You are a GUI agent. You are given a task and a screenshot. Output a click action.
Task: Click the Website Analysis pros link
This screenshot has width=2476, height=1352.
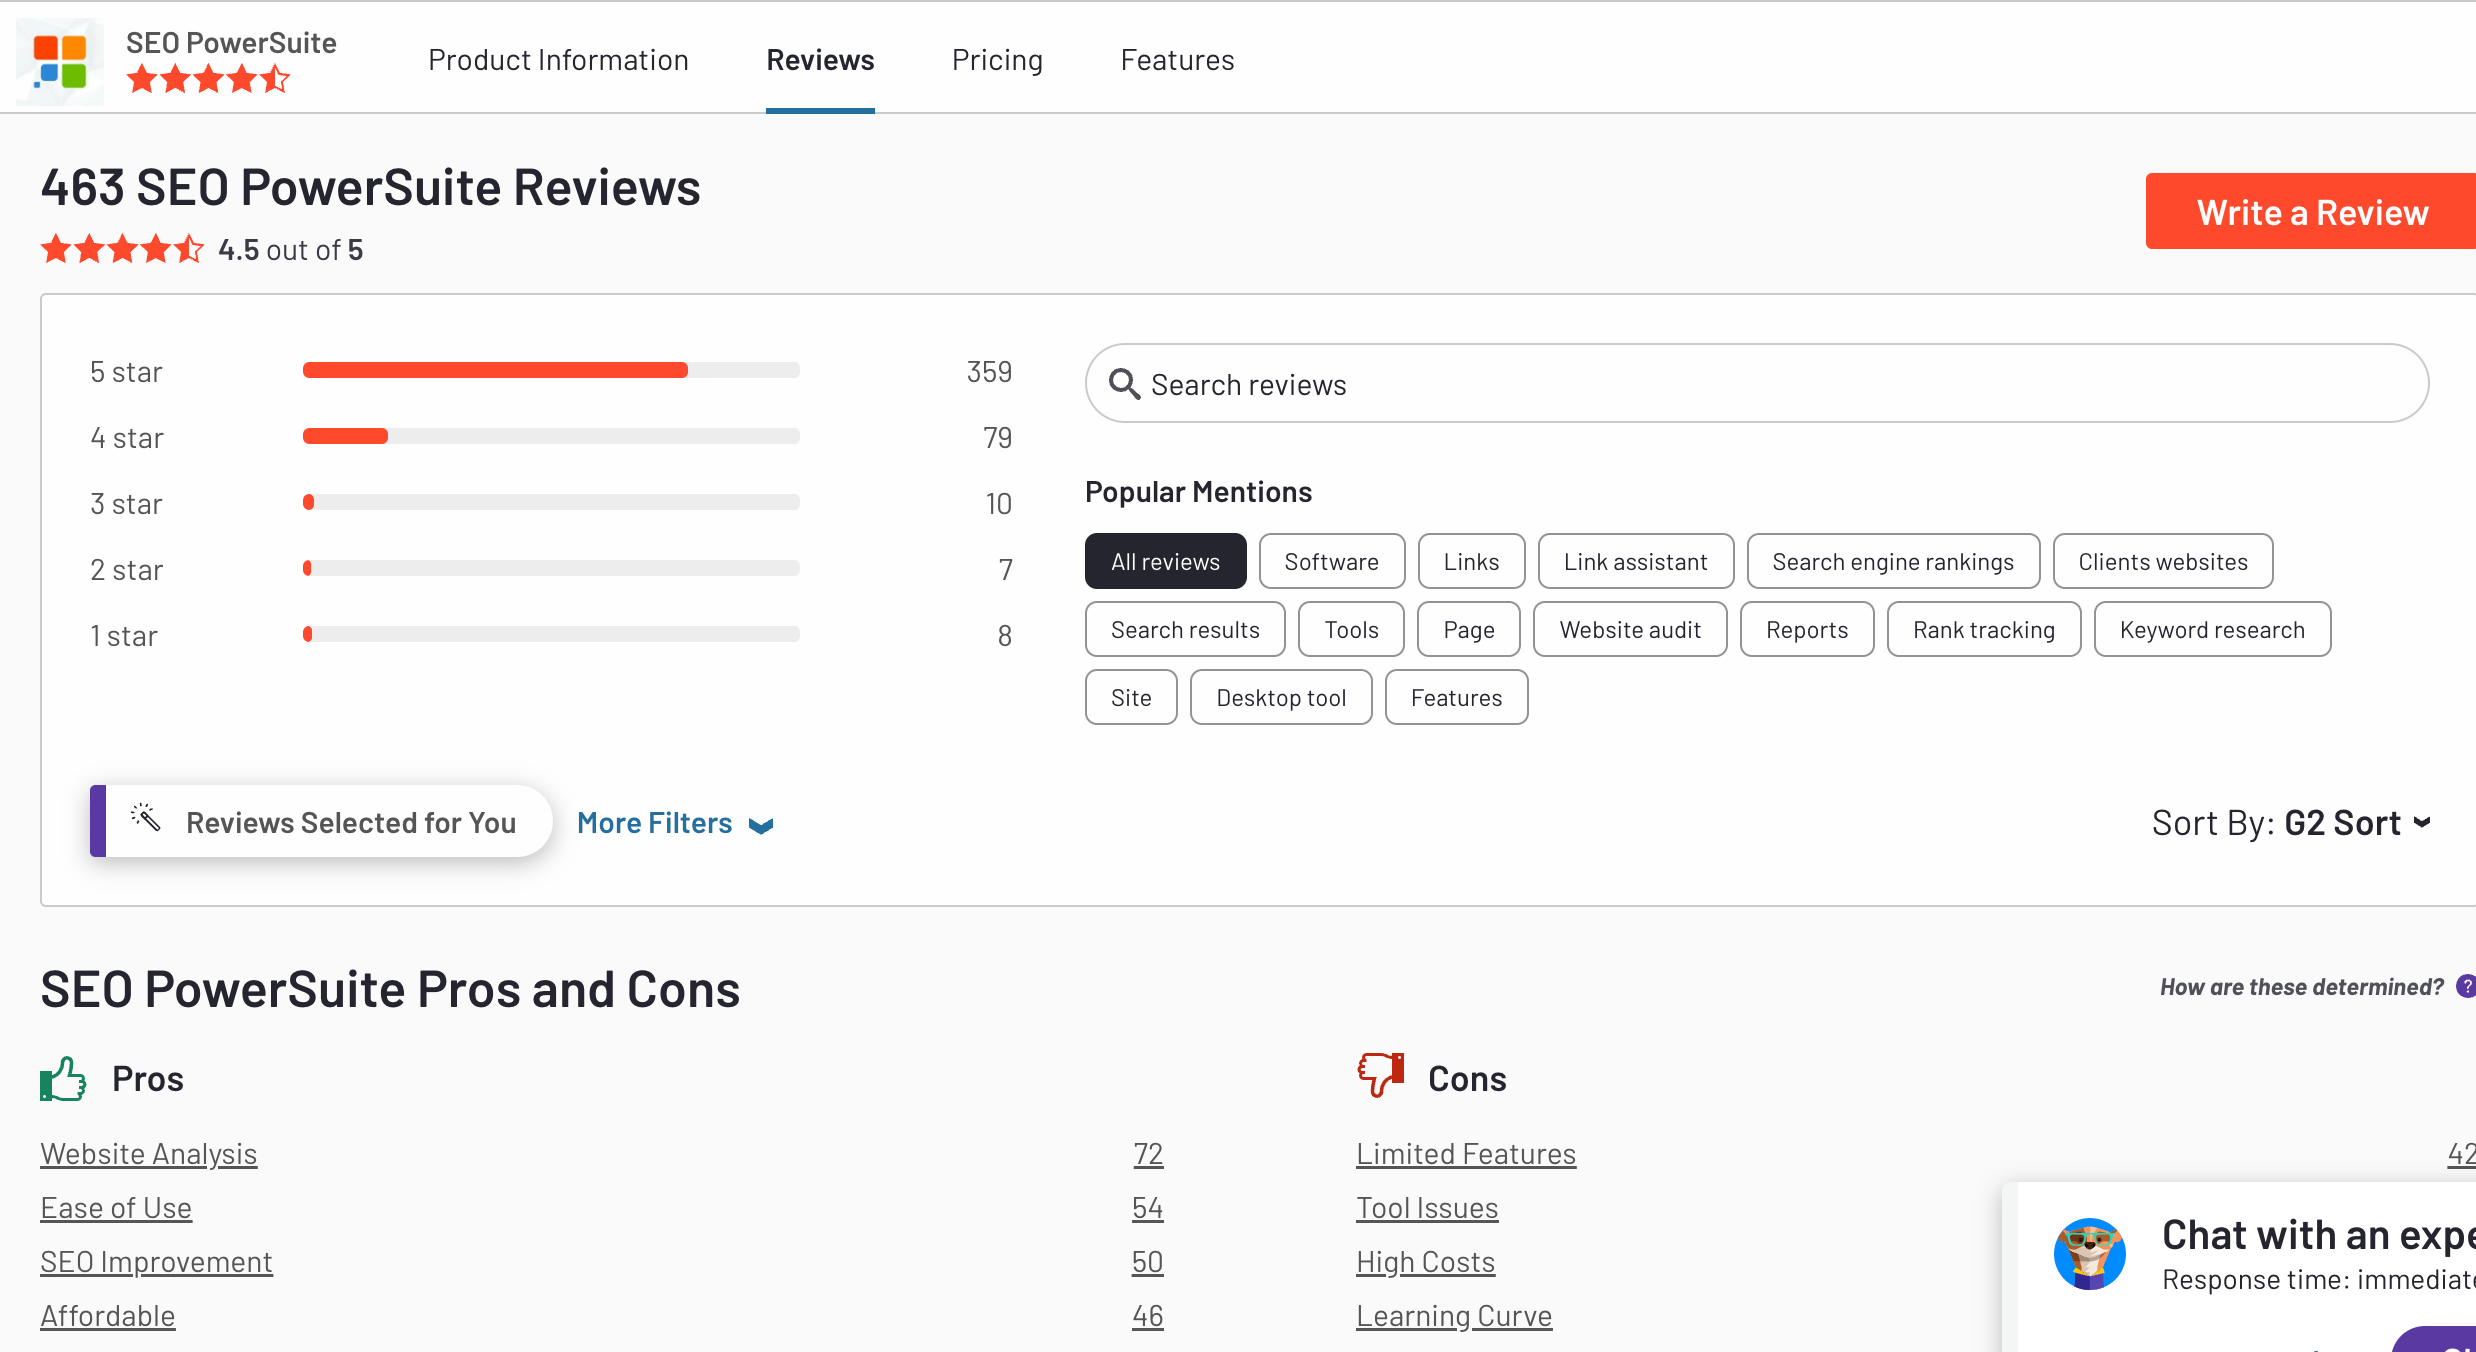point(148,1151)
